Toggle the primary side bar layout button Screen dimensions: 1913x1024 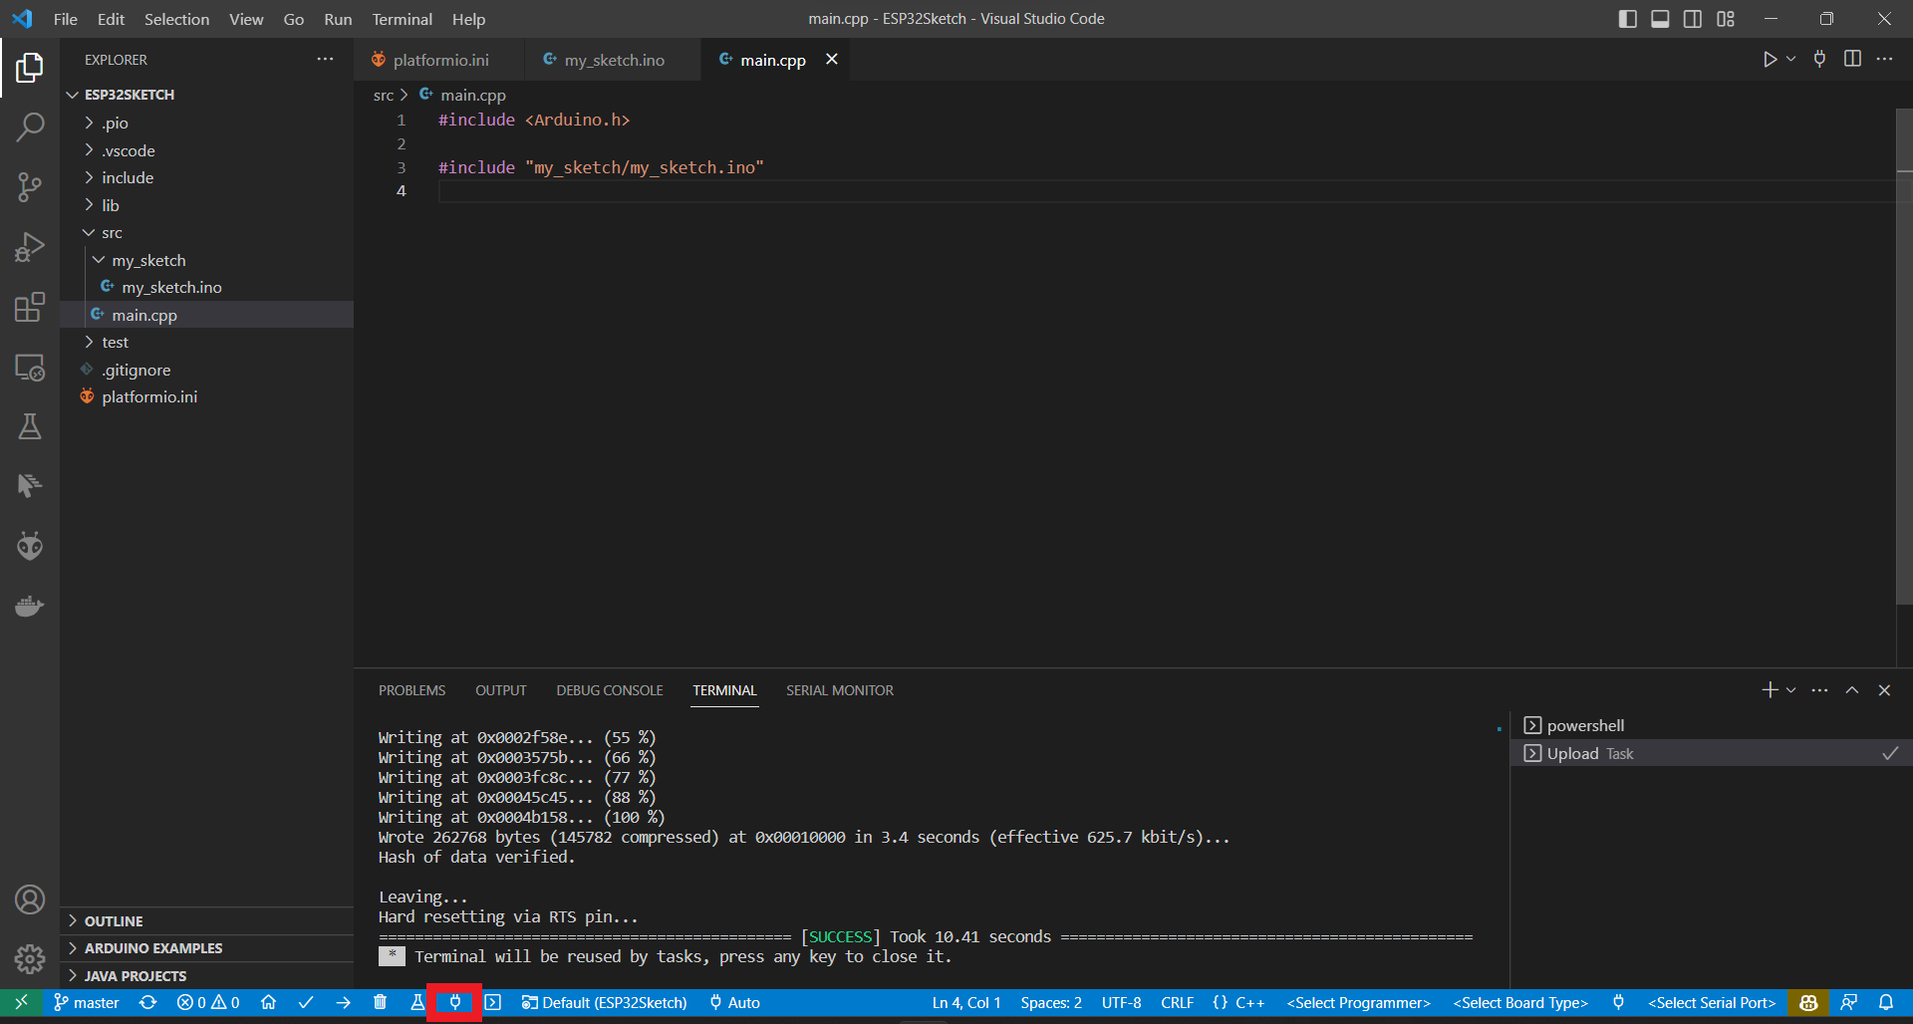click(x=1627, y=19)
